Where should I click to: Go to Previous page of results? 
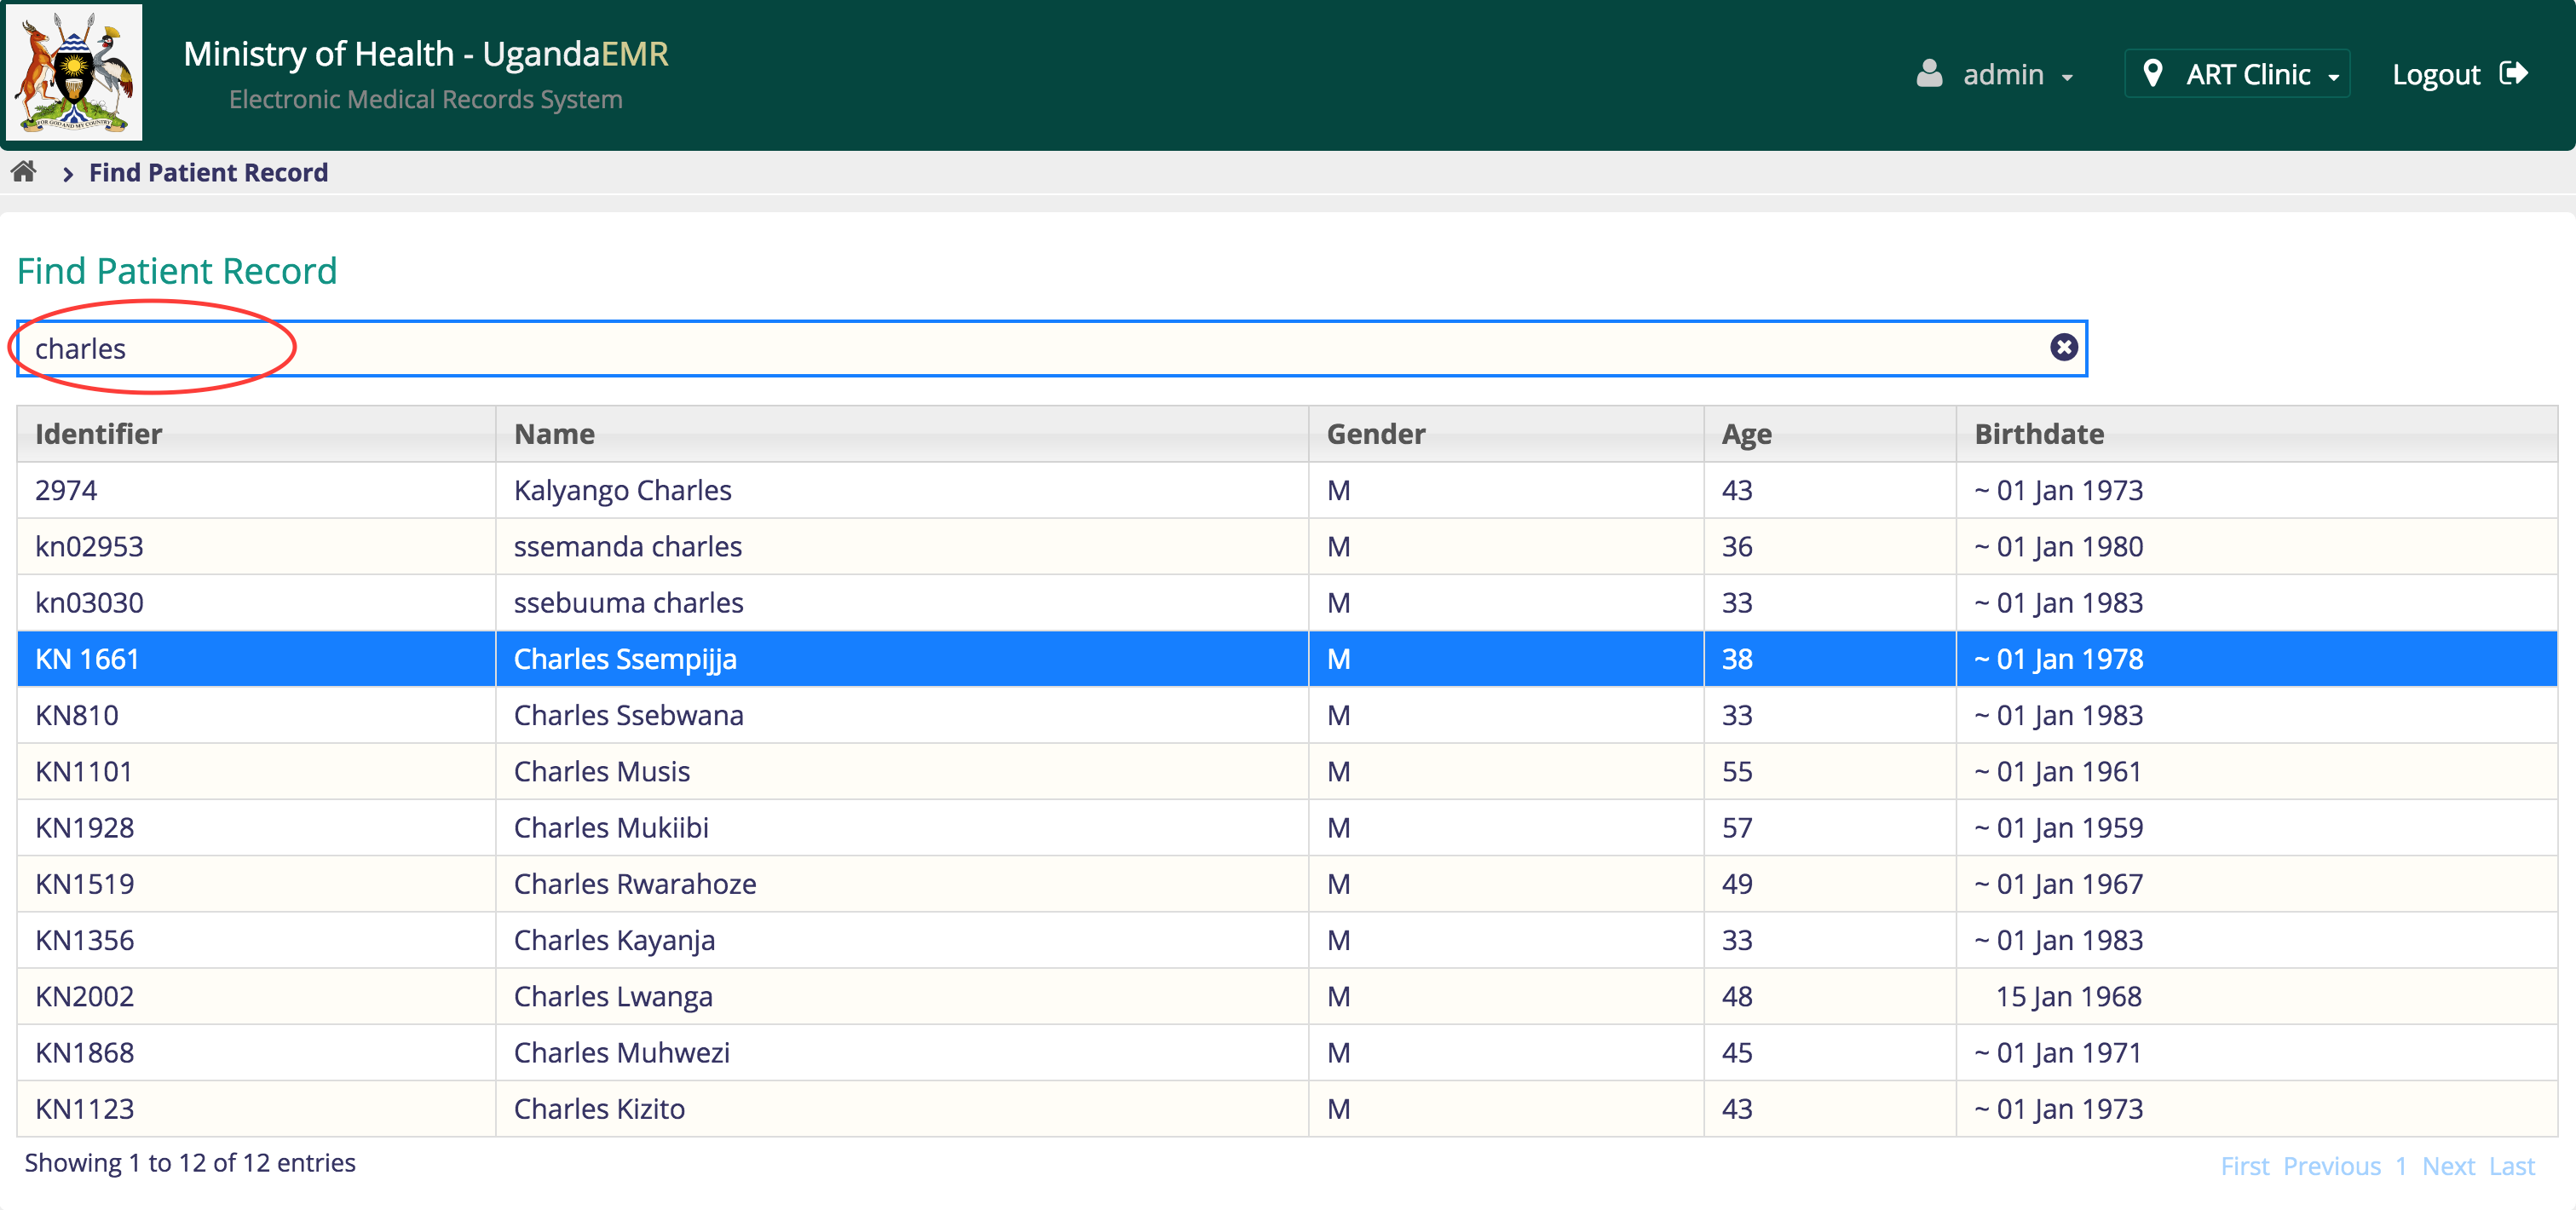[x=2331, y=1166]
